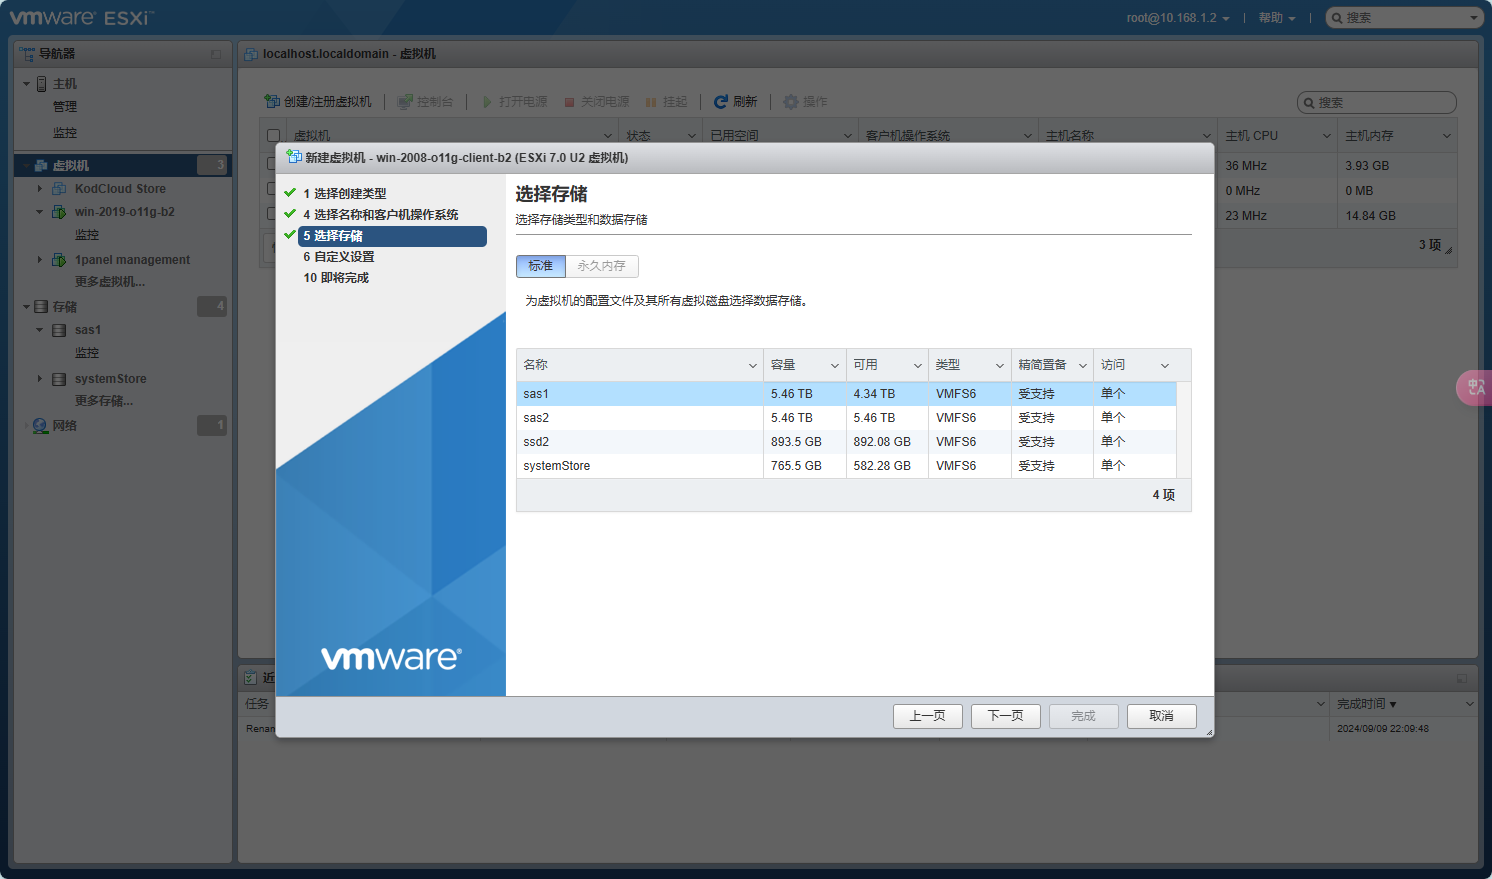Click the translate floating icon at right edge
Image resolution: width=1492 pixels, height=879 pixels.
(x=1475, y=387)
